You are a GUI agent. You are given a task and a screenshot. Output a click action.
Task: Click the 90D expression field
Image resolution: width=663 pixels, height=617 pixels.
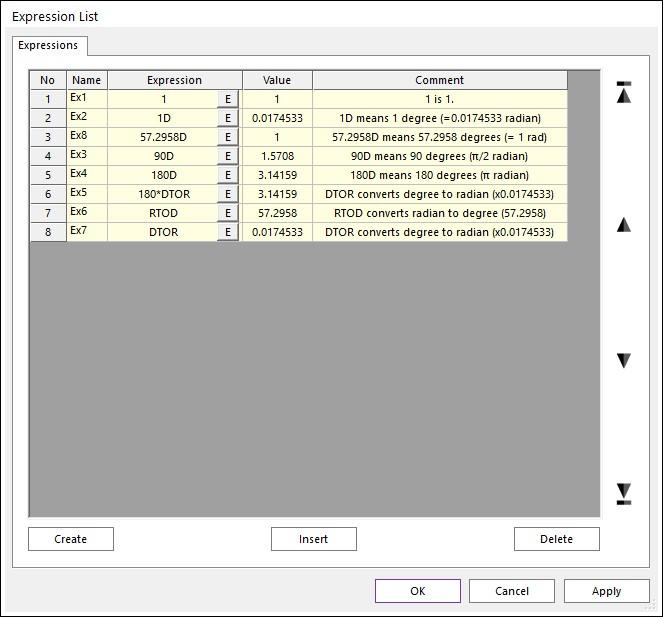(163, 156)
